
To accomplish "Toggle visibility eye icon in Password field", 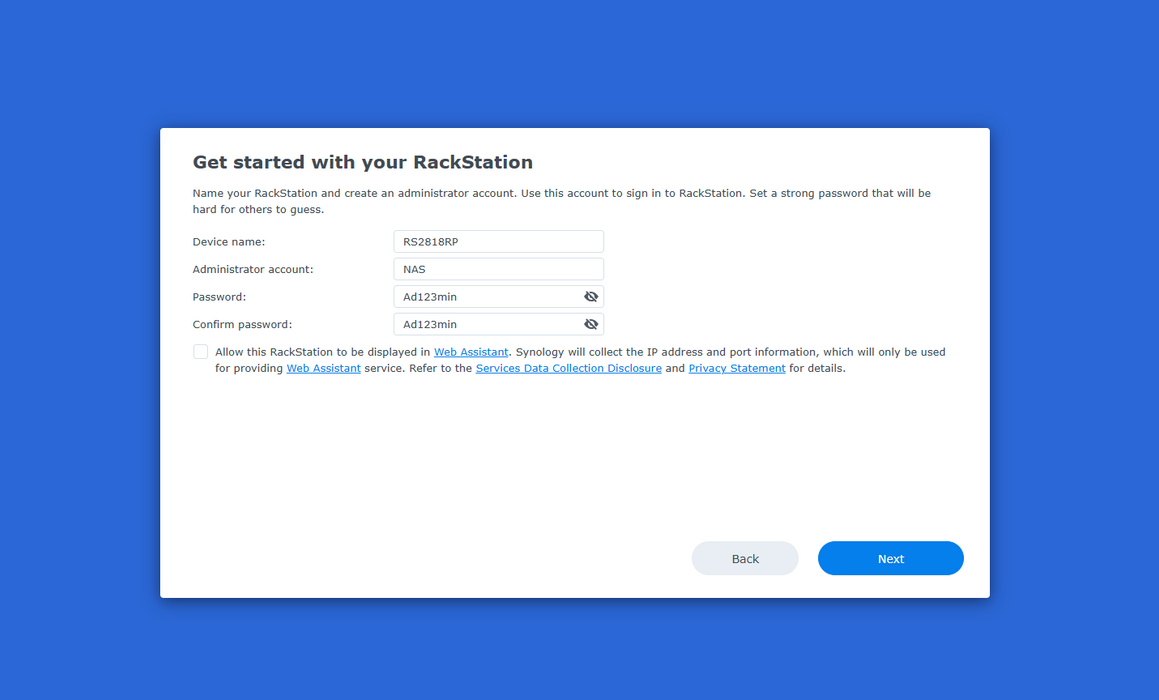I will click(591, 296).
